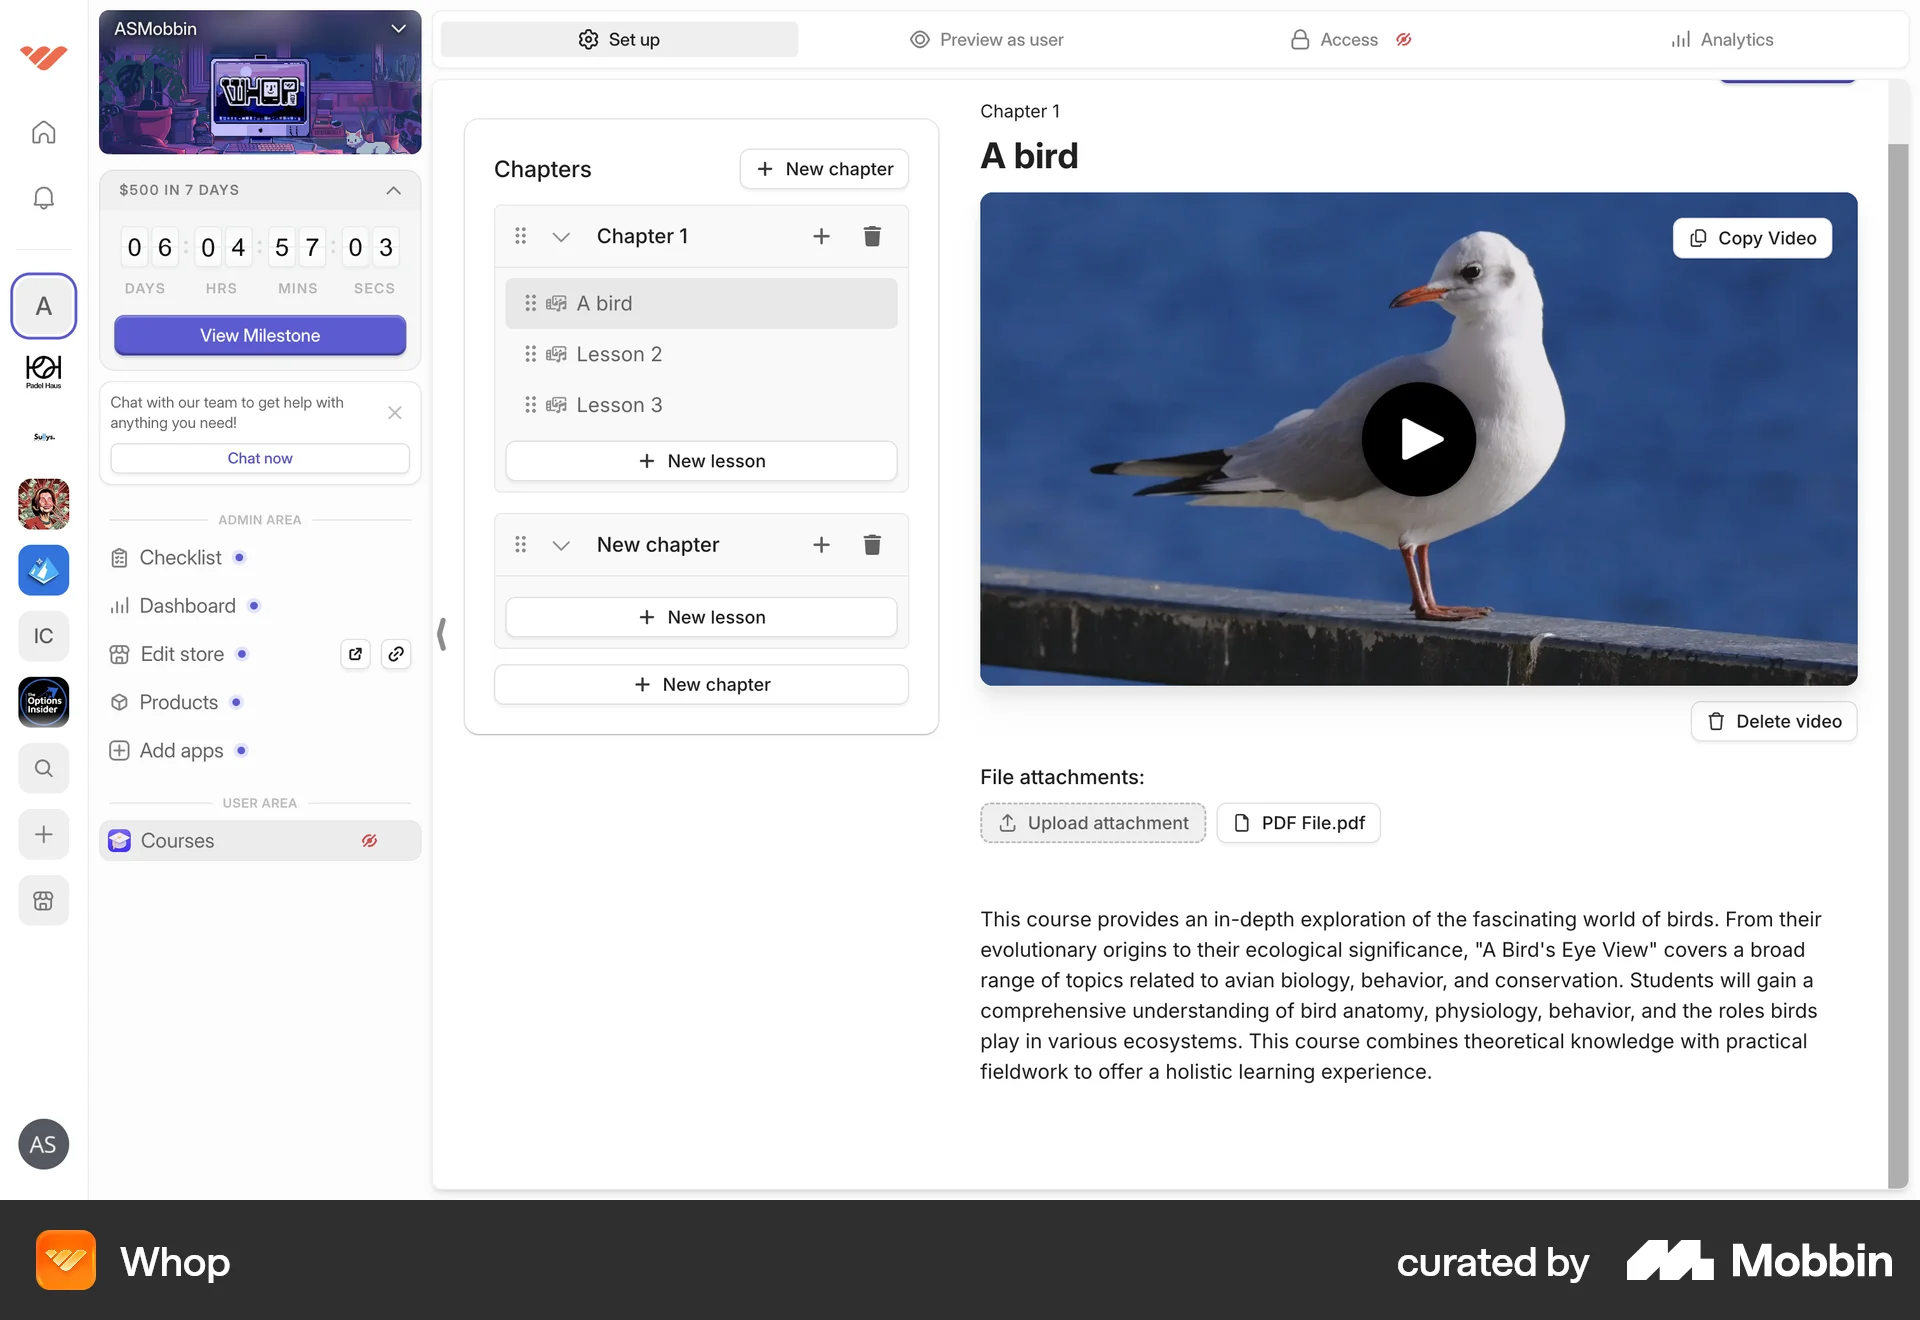
Task: Open the Home icon in the sidebar
Action: point(43,132)
